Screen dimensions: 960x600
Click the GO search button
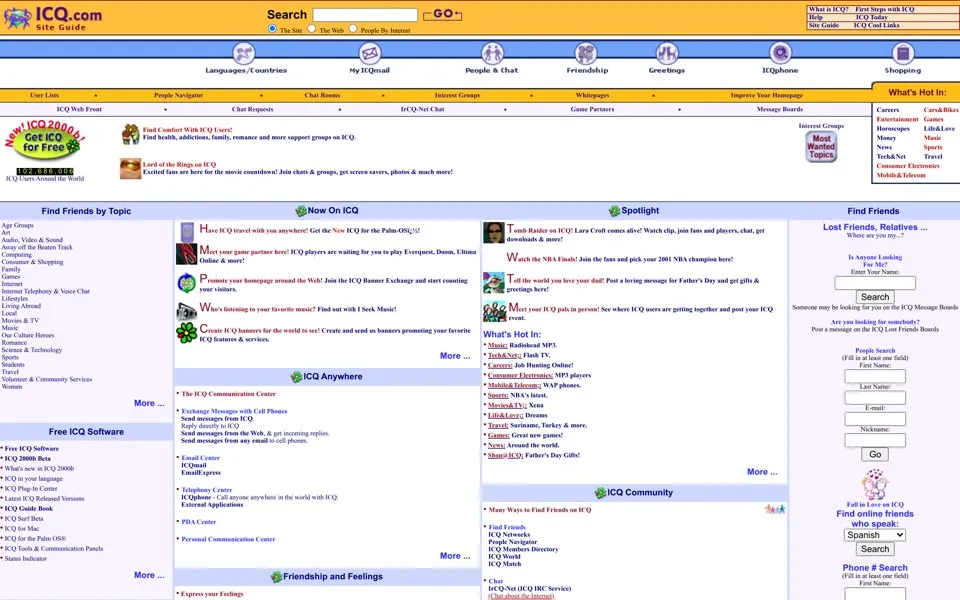coord(443,14)
